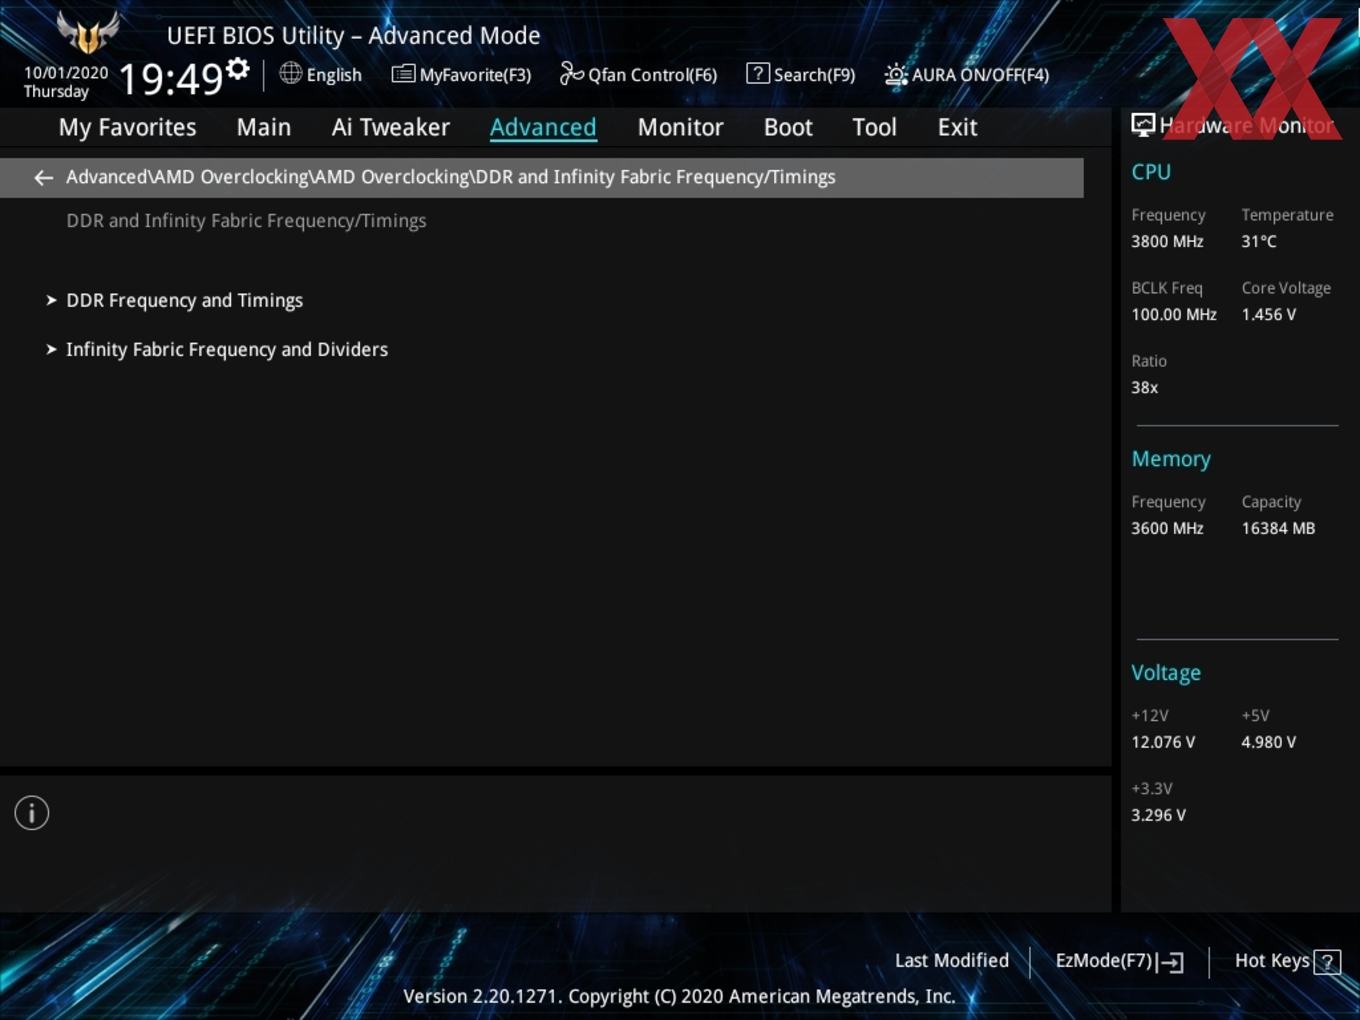Show Hot Keys list

pos(1272,960)
